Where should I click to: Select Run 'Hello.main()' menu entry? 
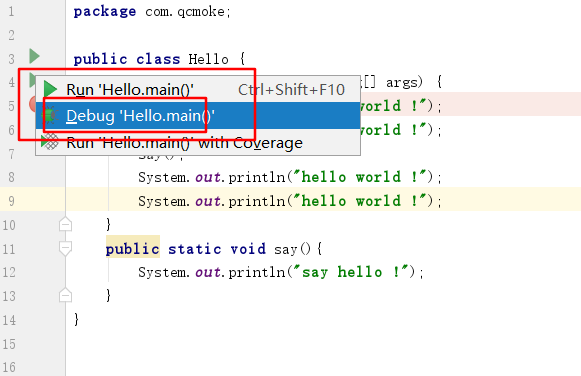click(x=198, y=89)
